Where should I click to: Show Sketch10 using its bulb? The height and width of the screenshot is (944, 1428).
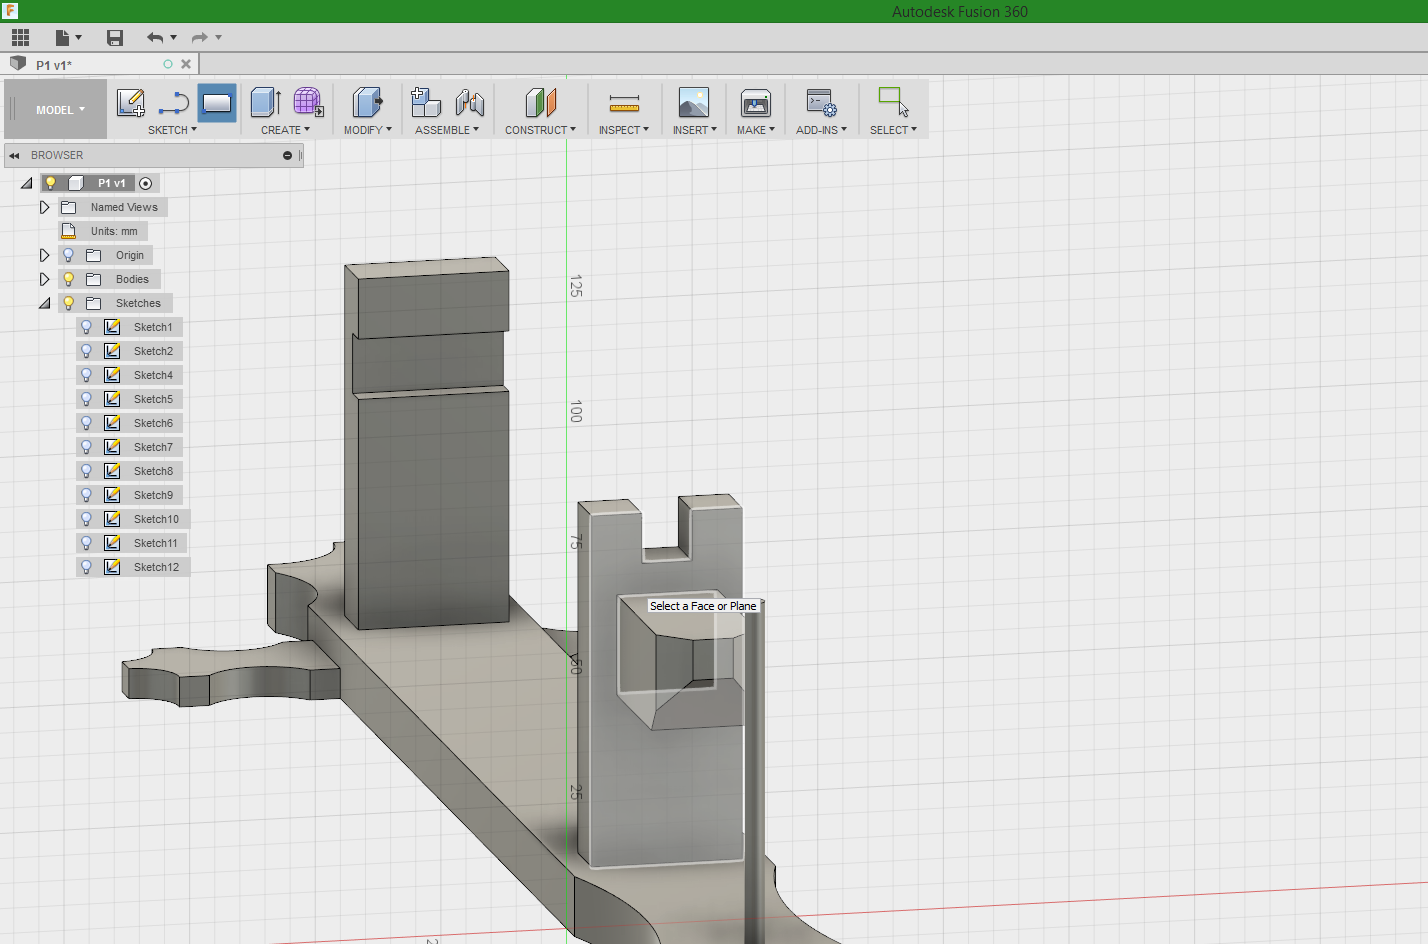click(87, 519)
